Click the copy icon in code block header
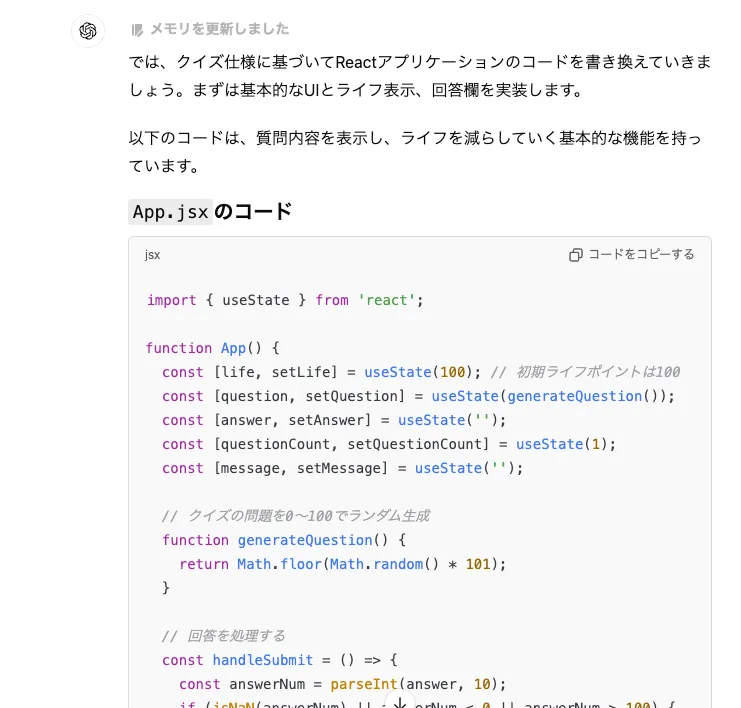The height and width of the screenshot is (708, 741). [x=575, y=255]
